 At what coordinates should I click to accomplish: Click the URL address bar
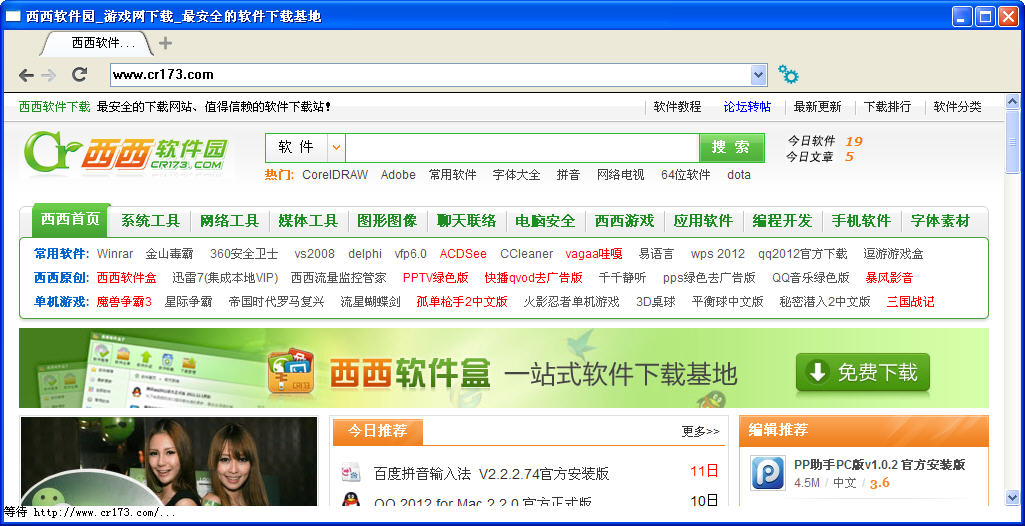click(430, 75)
